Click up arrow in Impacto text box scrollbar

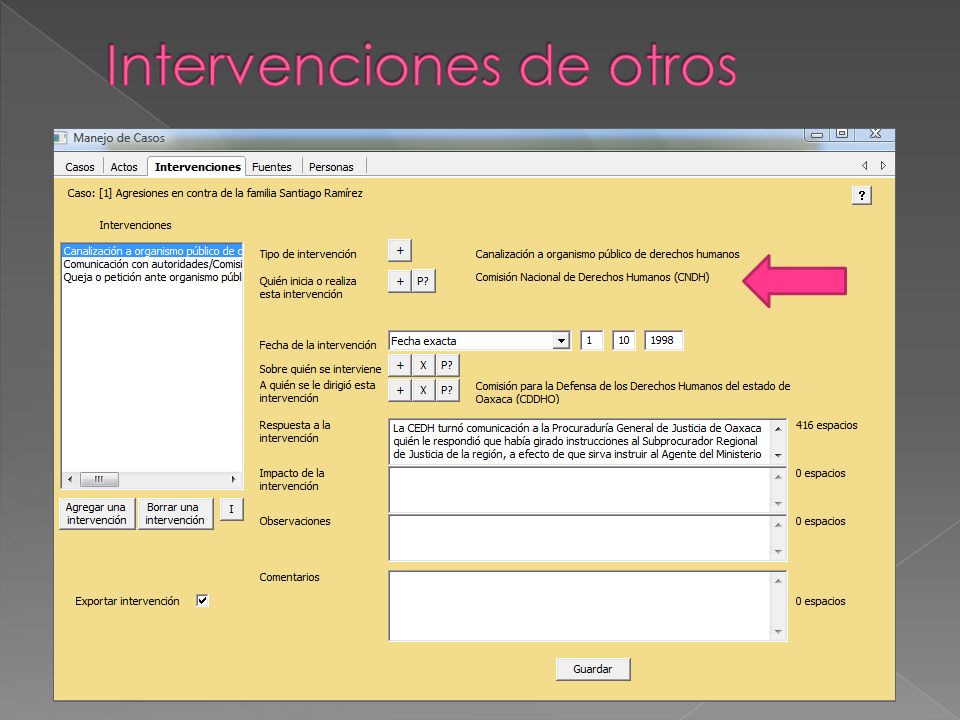coord(778,476)
